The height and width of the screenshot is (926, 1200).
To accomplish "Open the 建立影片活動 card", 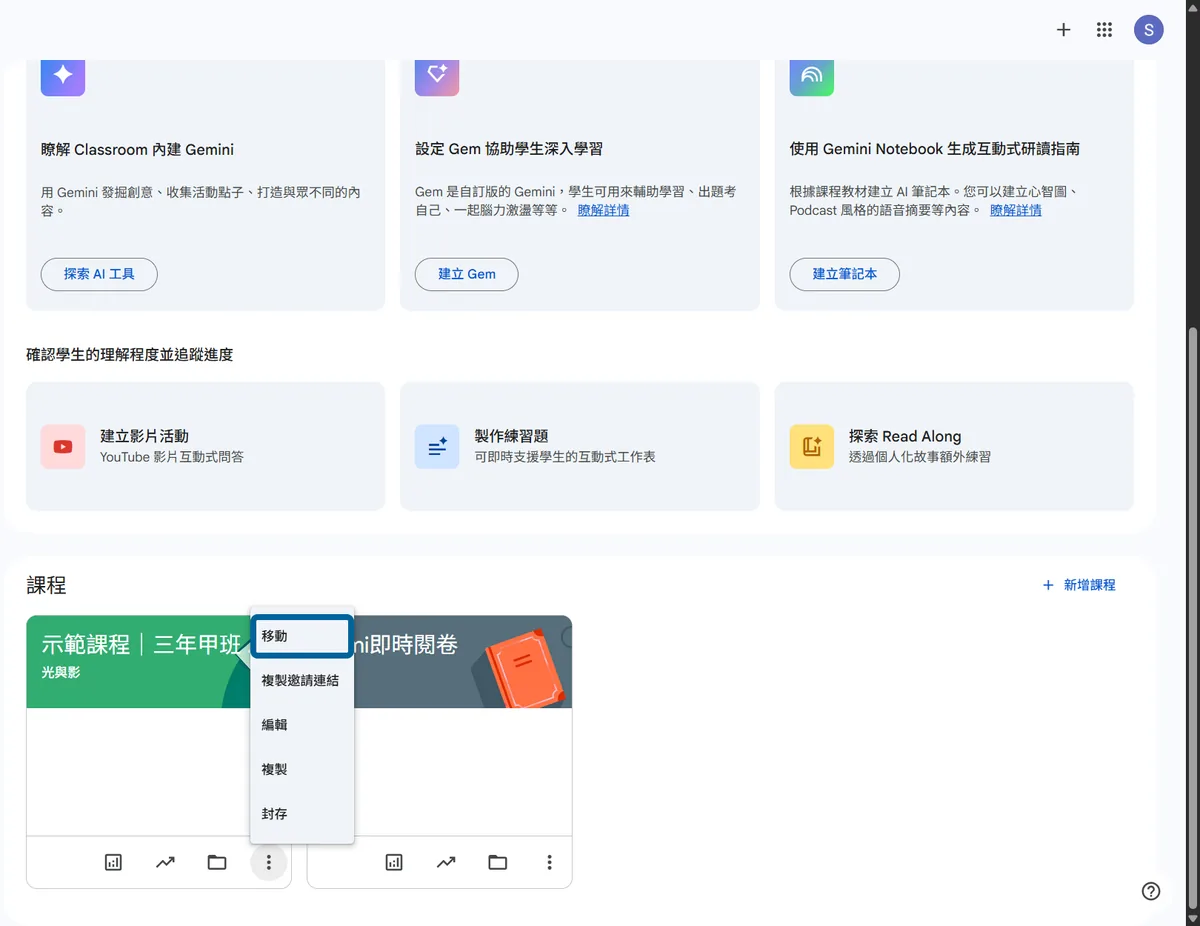I will click(205, 446).
